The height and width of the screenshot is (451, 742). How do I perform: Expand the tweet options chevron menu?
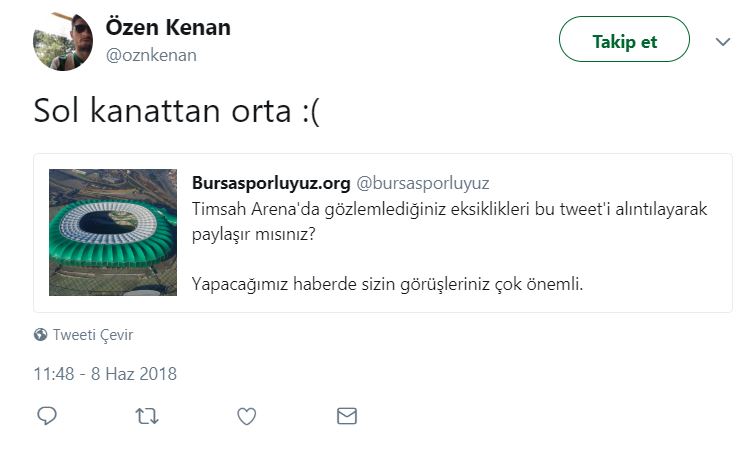pyautogui.click(x=724, y=41)
